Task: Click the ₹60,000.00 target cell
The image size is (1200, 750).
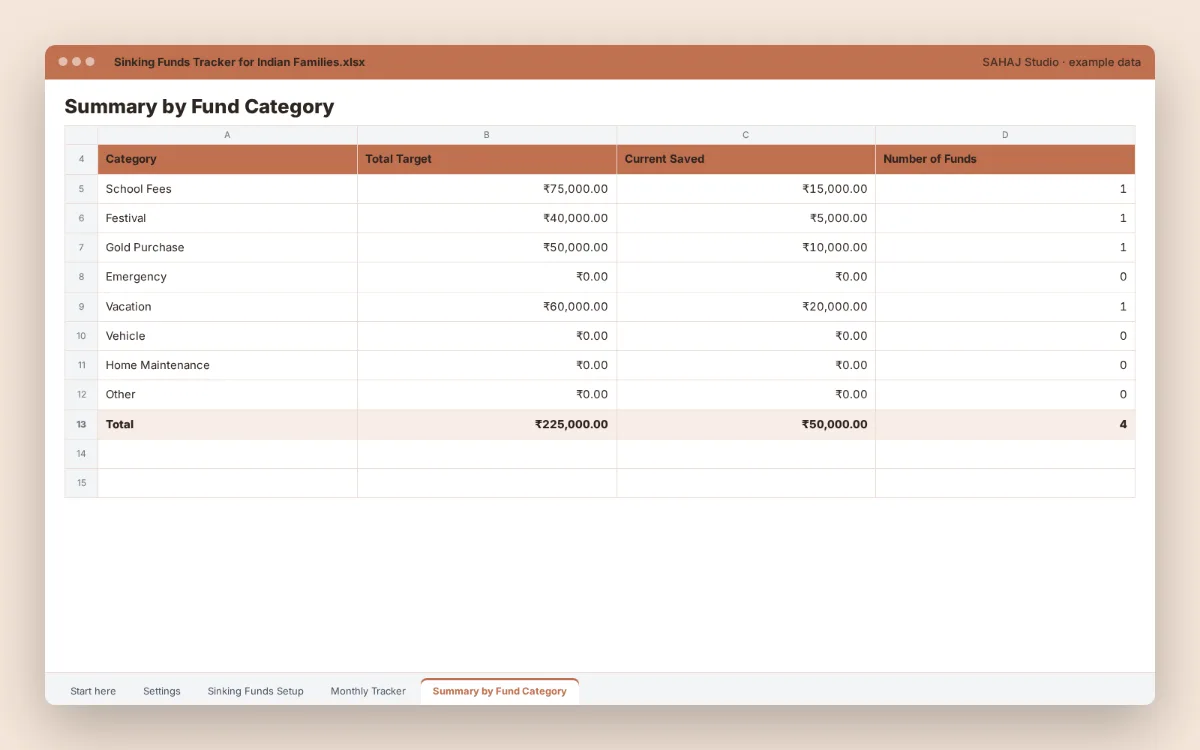Action: (x=487, y=306)
